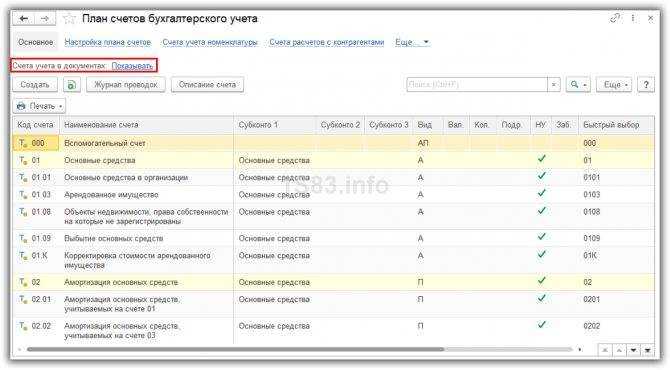
Task: Click account icon for row 01.К
Action: [x=23, y=255]
